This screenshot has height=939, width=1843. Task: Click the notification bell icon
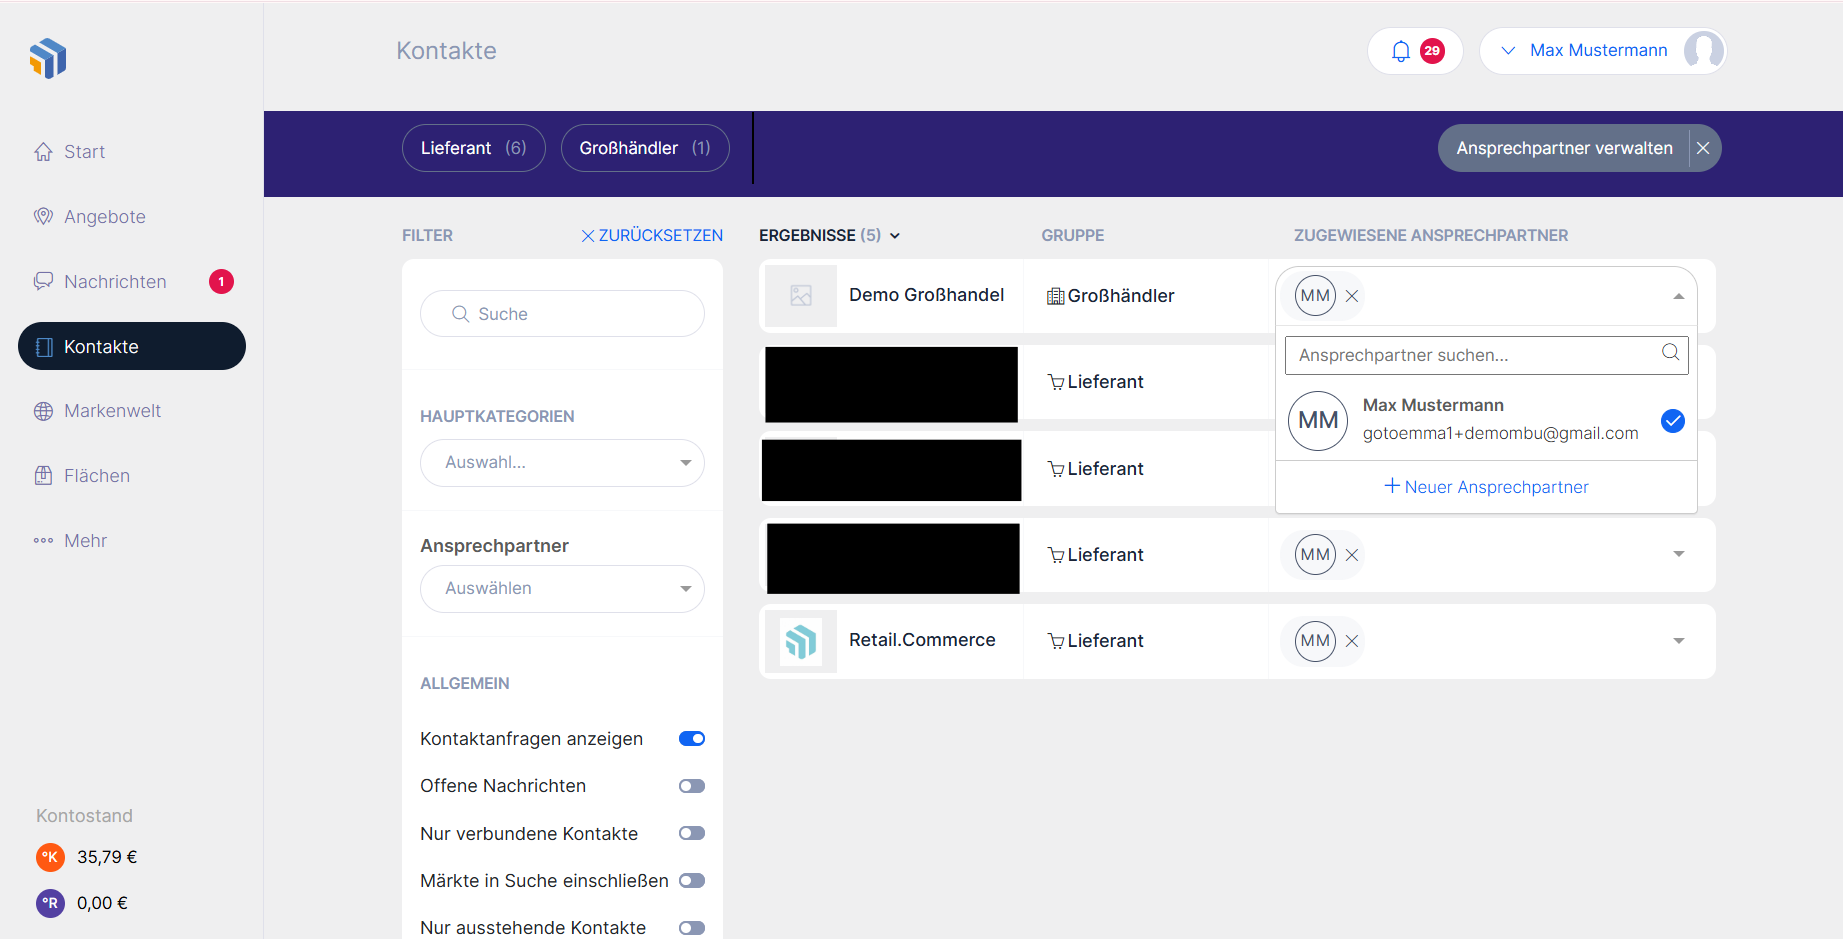click(1400, 51)
